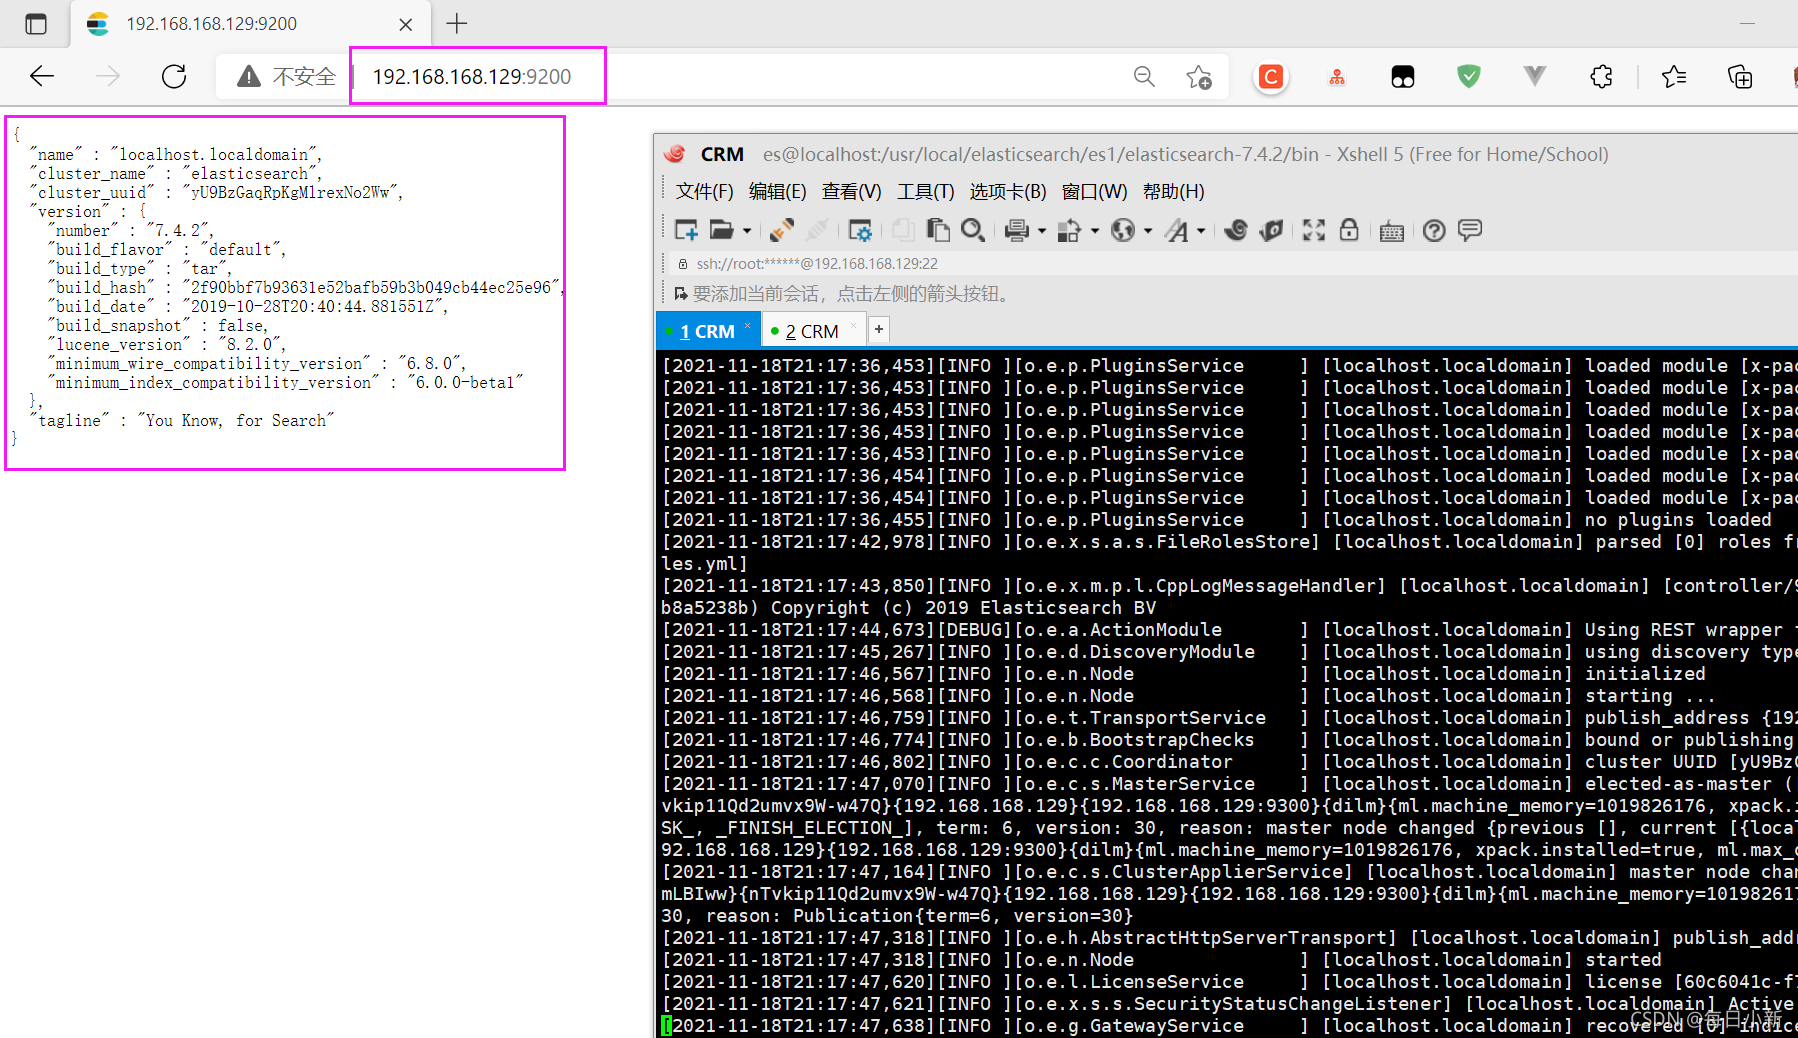The height and width of the screenshot is (1038, 1798).
Task: Click the disconnect icon in Xshell toolbar
Action: 817,231
